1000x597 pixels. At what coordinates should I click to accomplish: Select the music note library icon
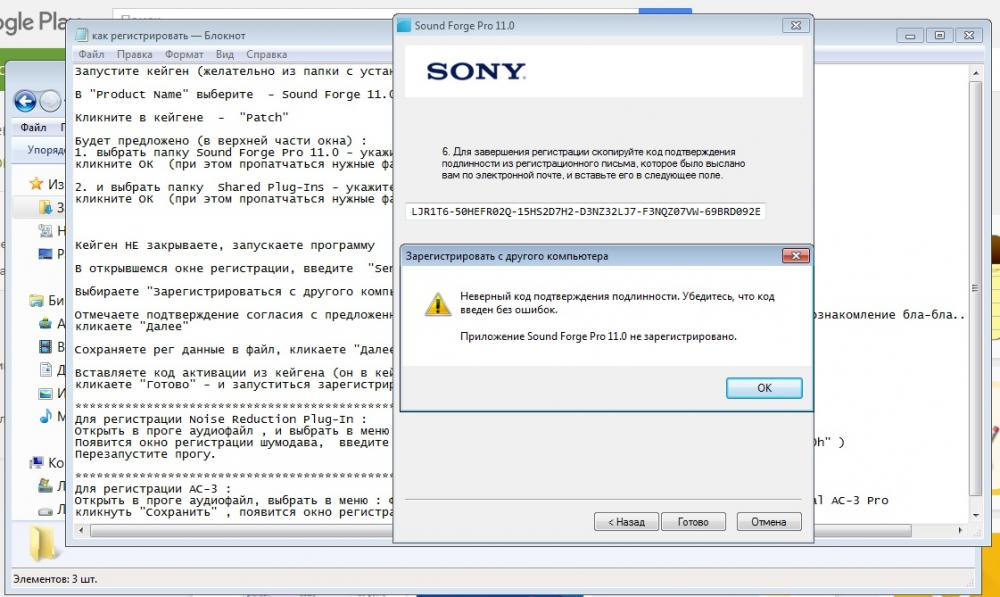click(x=45, y=416)
